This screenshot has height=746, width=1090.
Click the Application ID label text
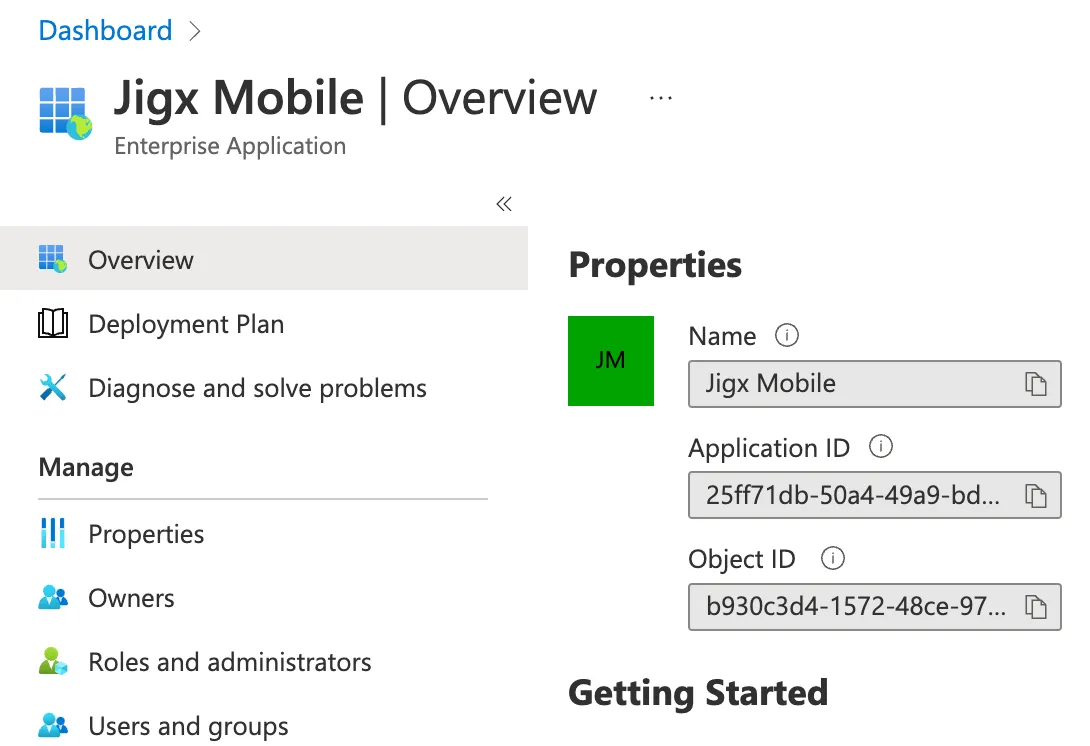769,448
